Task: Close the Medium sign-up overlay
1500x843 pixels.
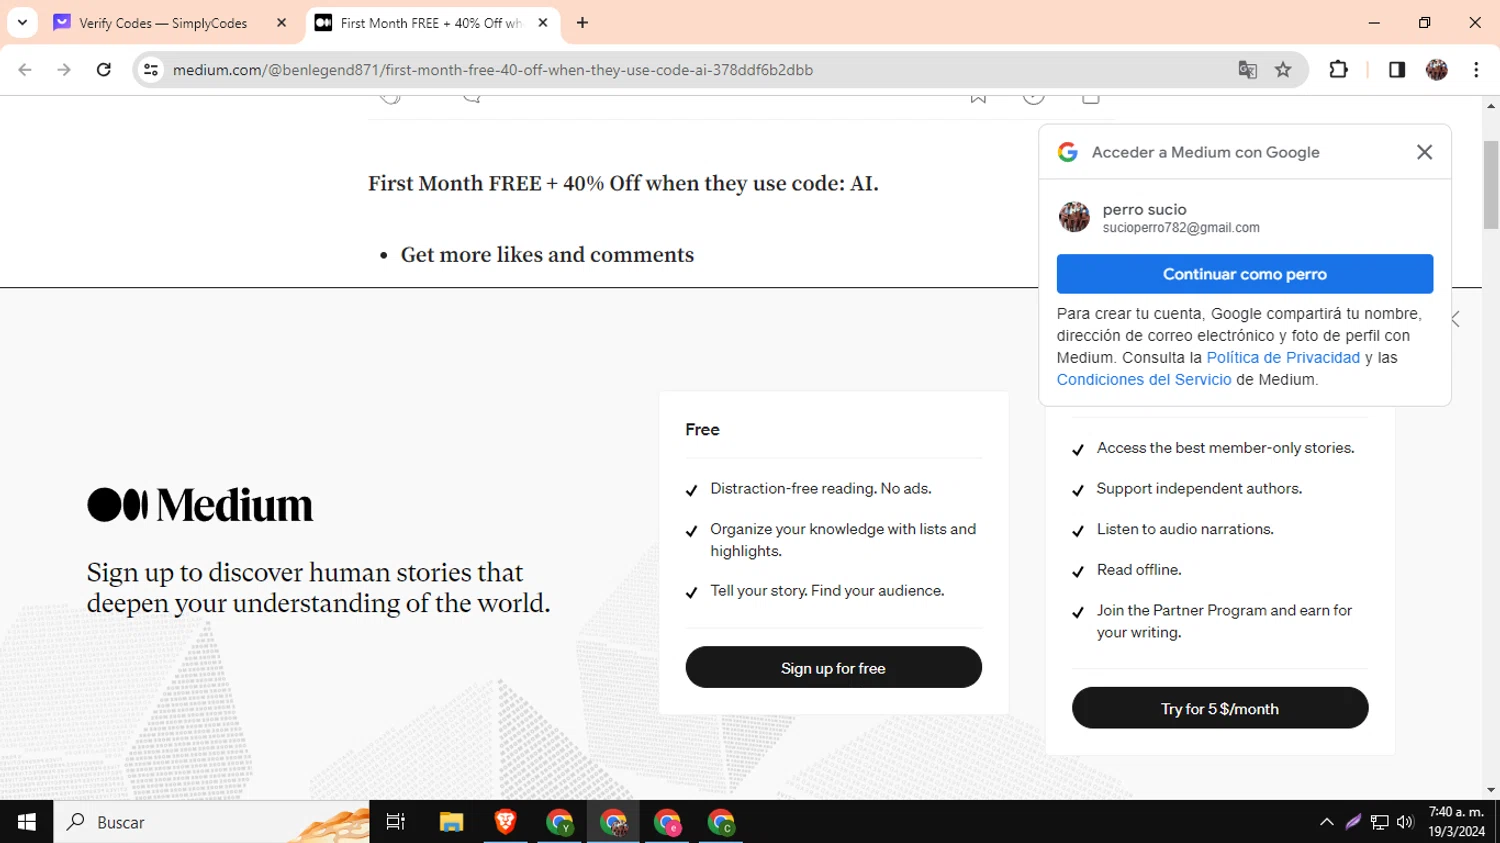Action: [x=1456, y=319]
